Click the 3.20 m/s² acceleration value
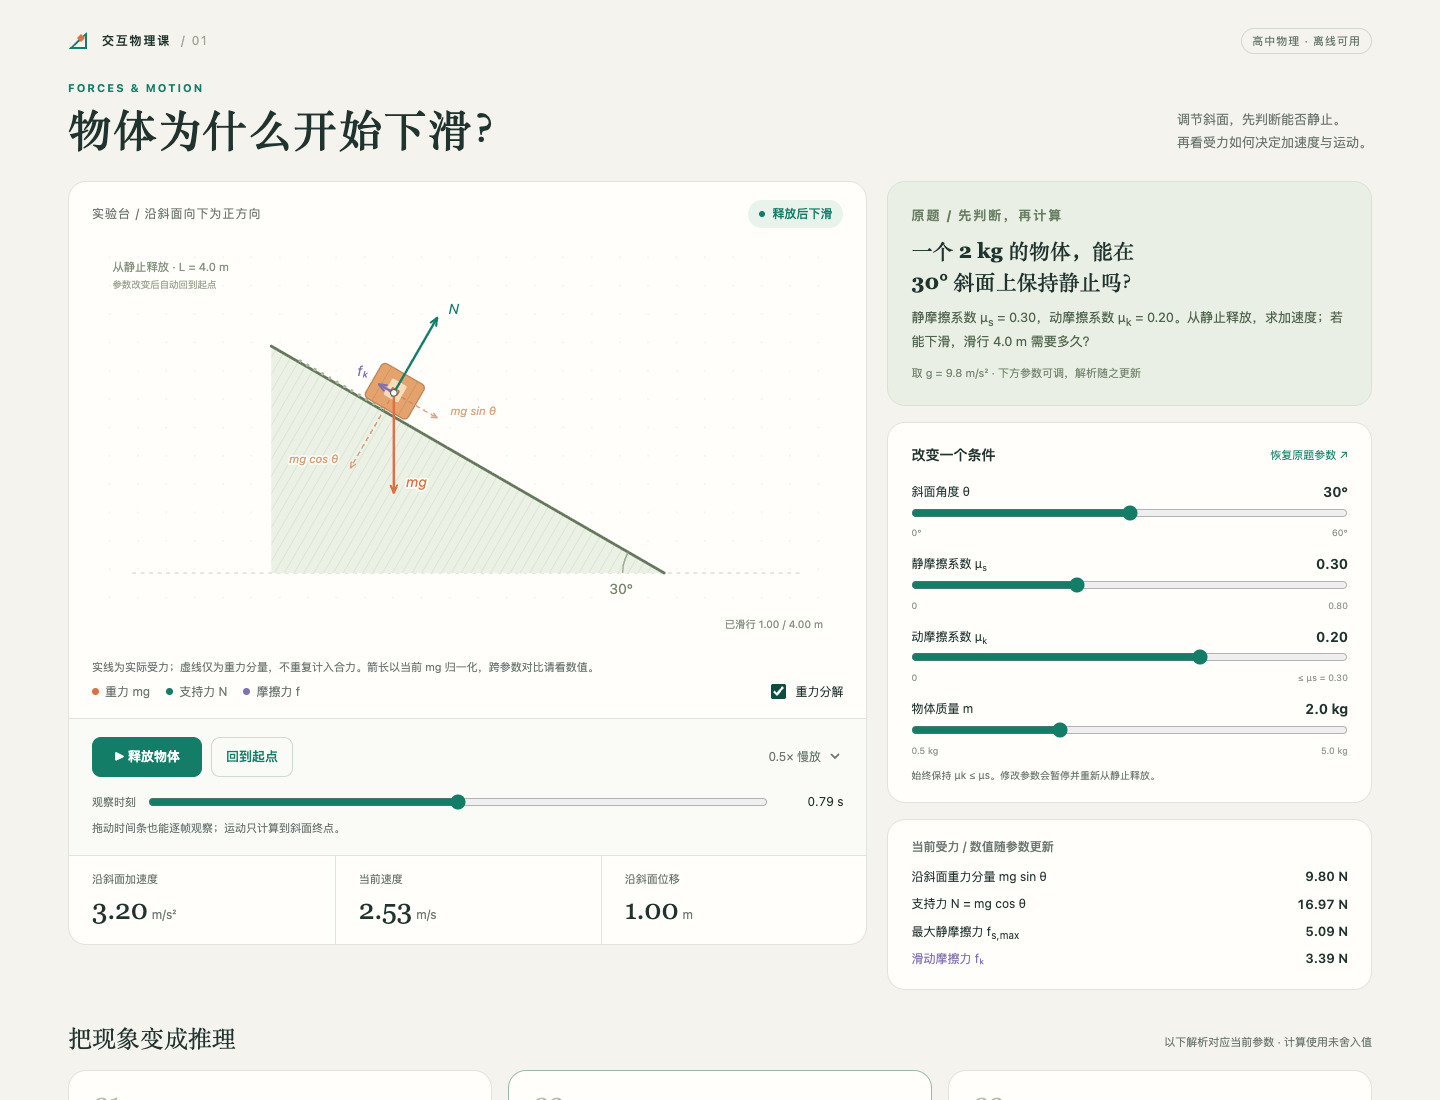The height and width of the screenshot is (1100, 1440). pos(134,912)
